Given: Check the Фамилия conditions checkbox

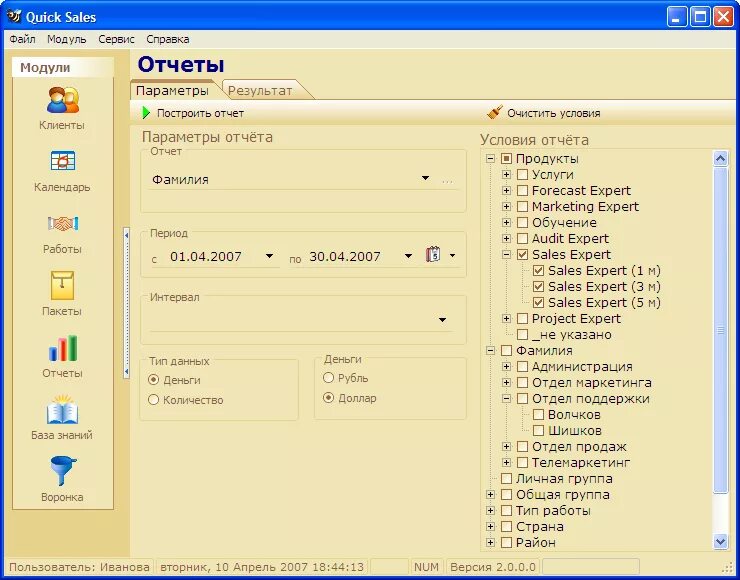Looking at the screenshot, I should pyautogui.click(x=506, y=351).
